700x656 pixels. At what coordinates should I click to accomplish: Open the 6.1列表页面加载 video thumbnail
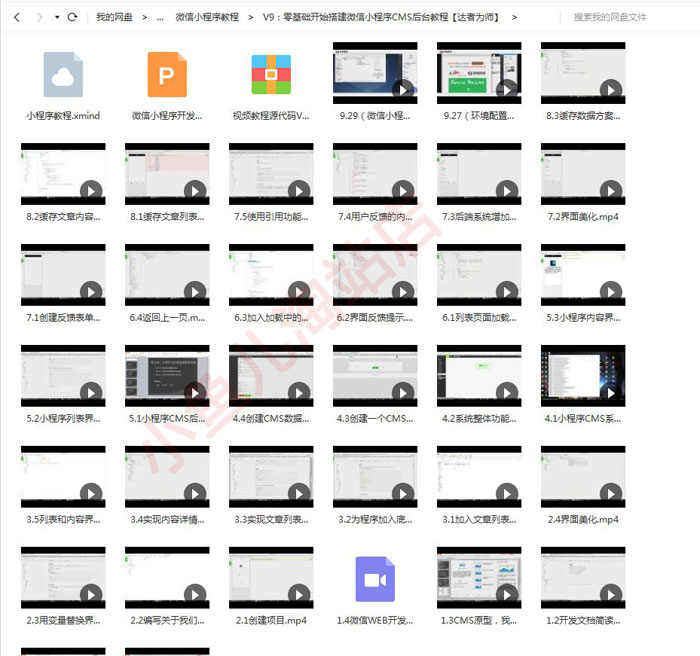pyautogui.click(x=479, y=275)
